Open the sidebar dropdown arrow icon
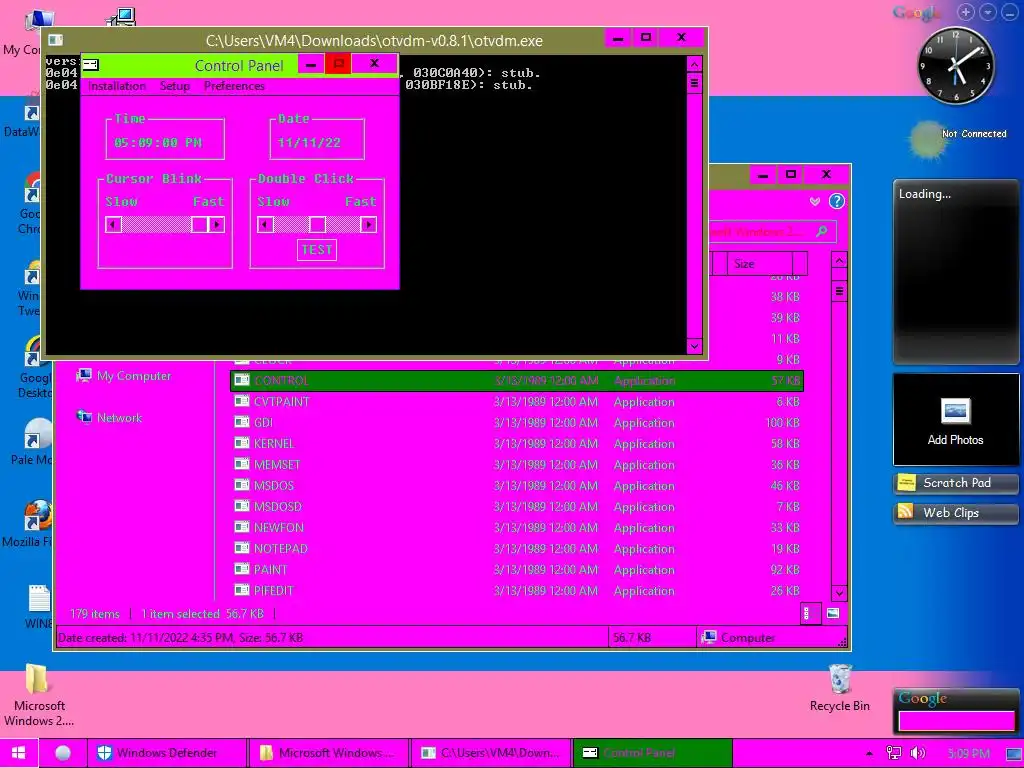This screenshot has width=1024, height=768. pyautogui.click(x=988, y=12)
